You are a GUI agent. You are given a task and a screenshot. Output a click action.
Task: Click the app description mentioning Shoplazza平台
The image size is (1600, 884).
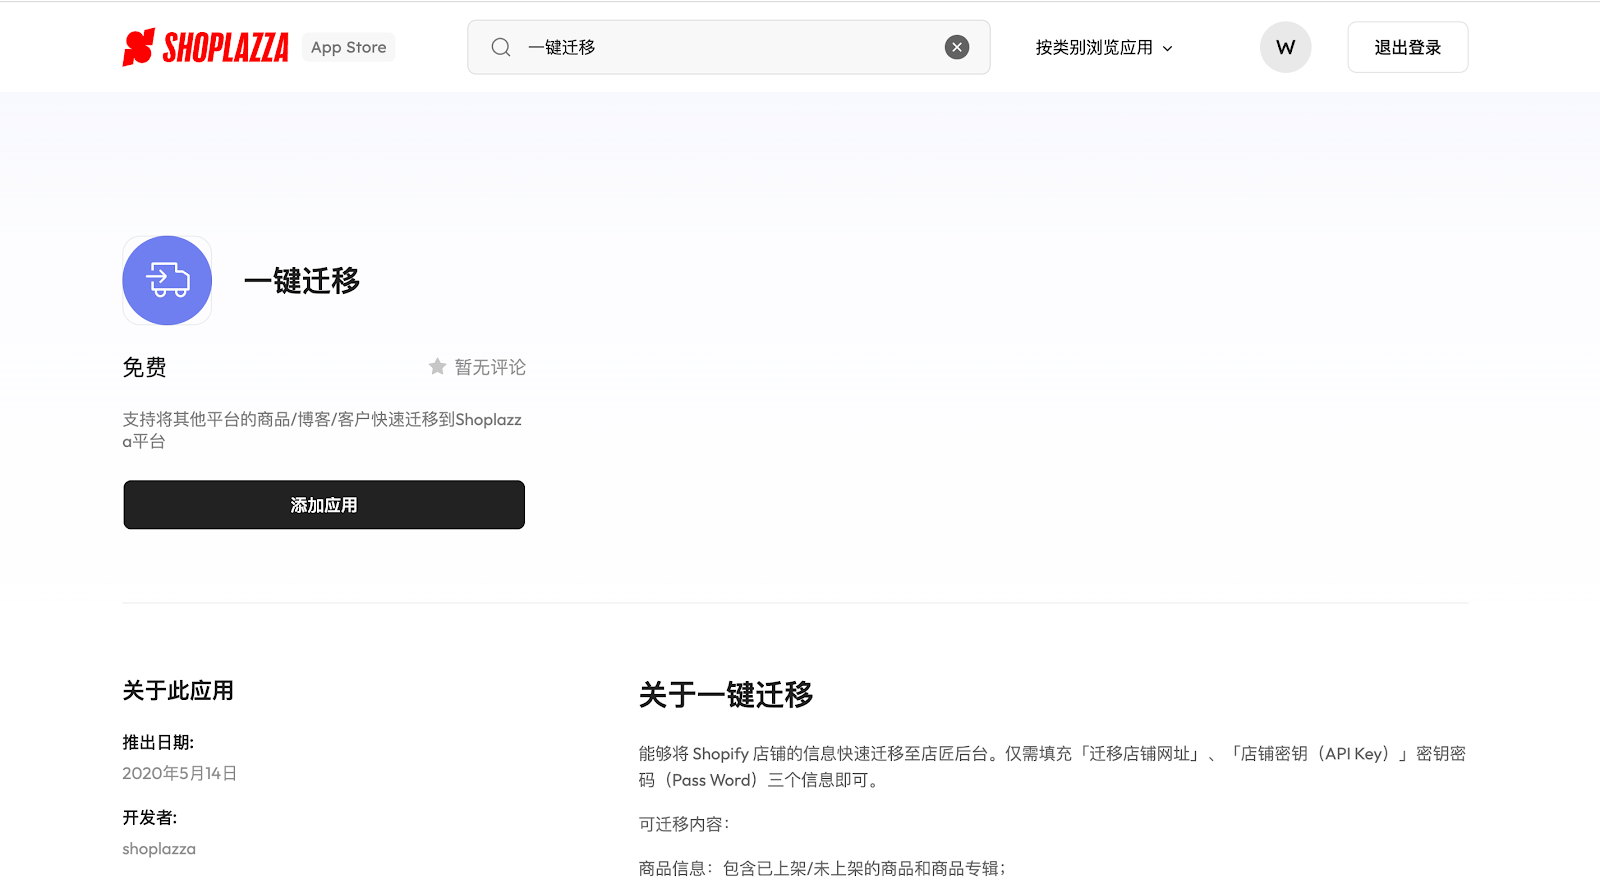click(322, 430)
